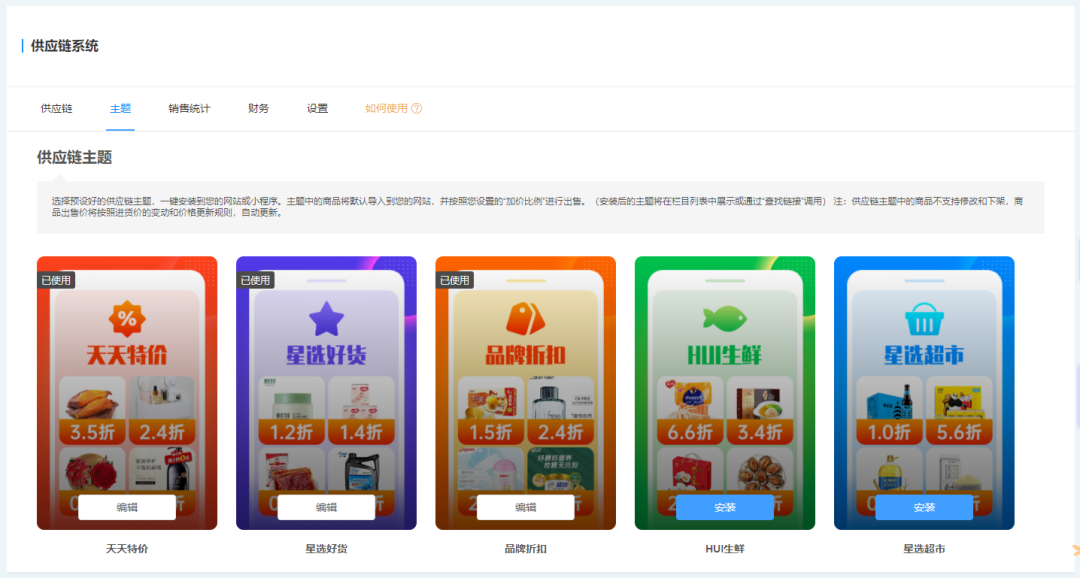Click the orange price tag icon on 品牌折扣
This screenshot has height=578, width=1080.
pyautogui.click(x=526, y=319)
